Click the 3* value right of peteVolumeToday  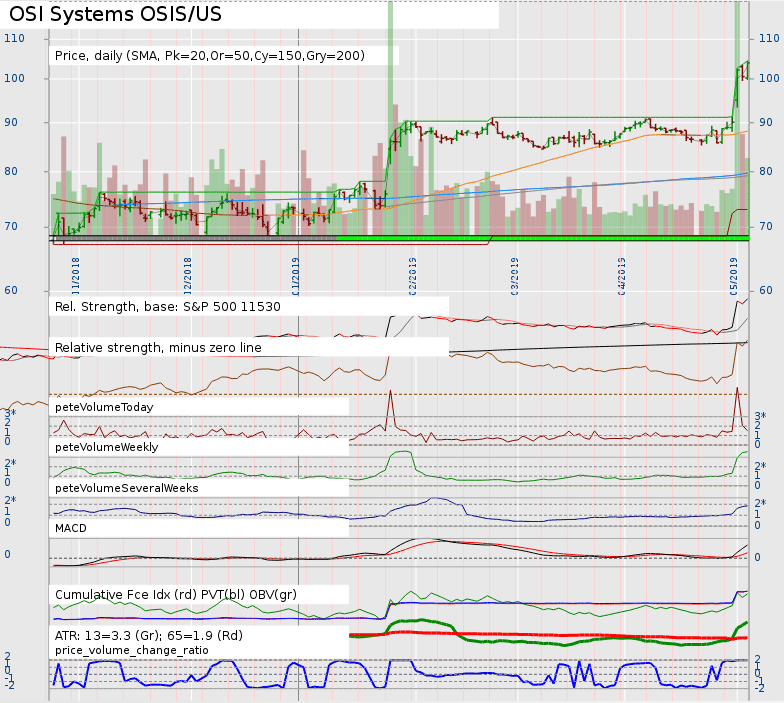tap(760, 416)
